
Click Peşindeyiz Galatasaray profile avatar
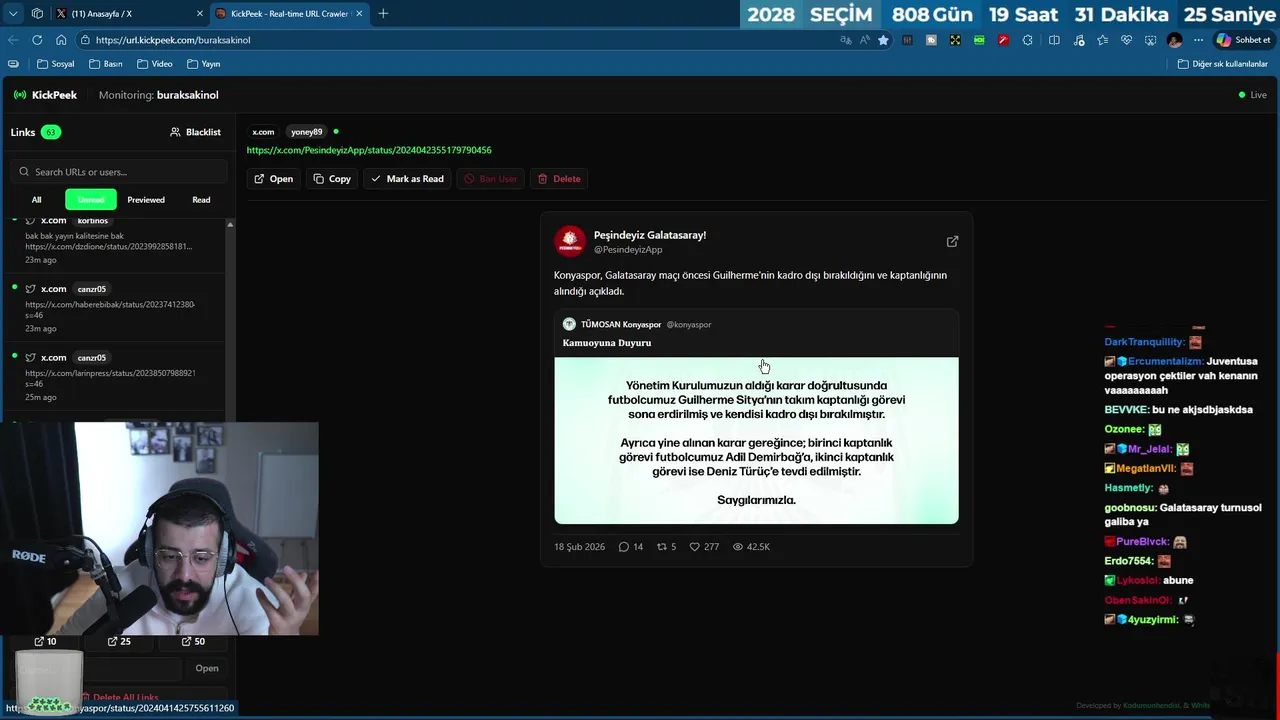tap(570, 241)
